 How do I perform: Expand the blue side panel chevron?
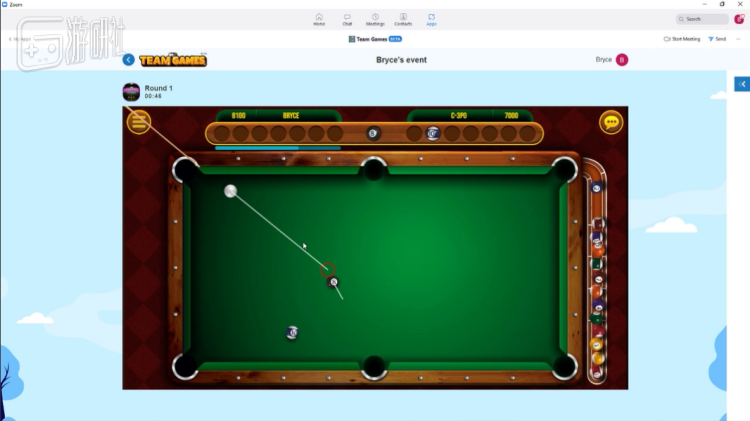pyautogui.click(x=742, y=84)
